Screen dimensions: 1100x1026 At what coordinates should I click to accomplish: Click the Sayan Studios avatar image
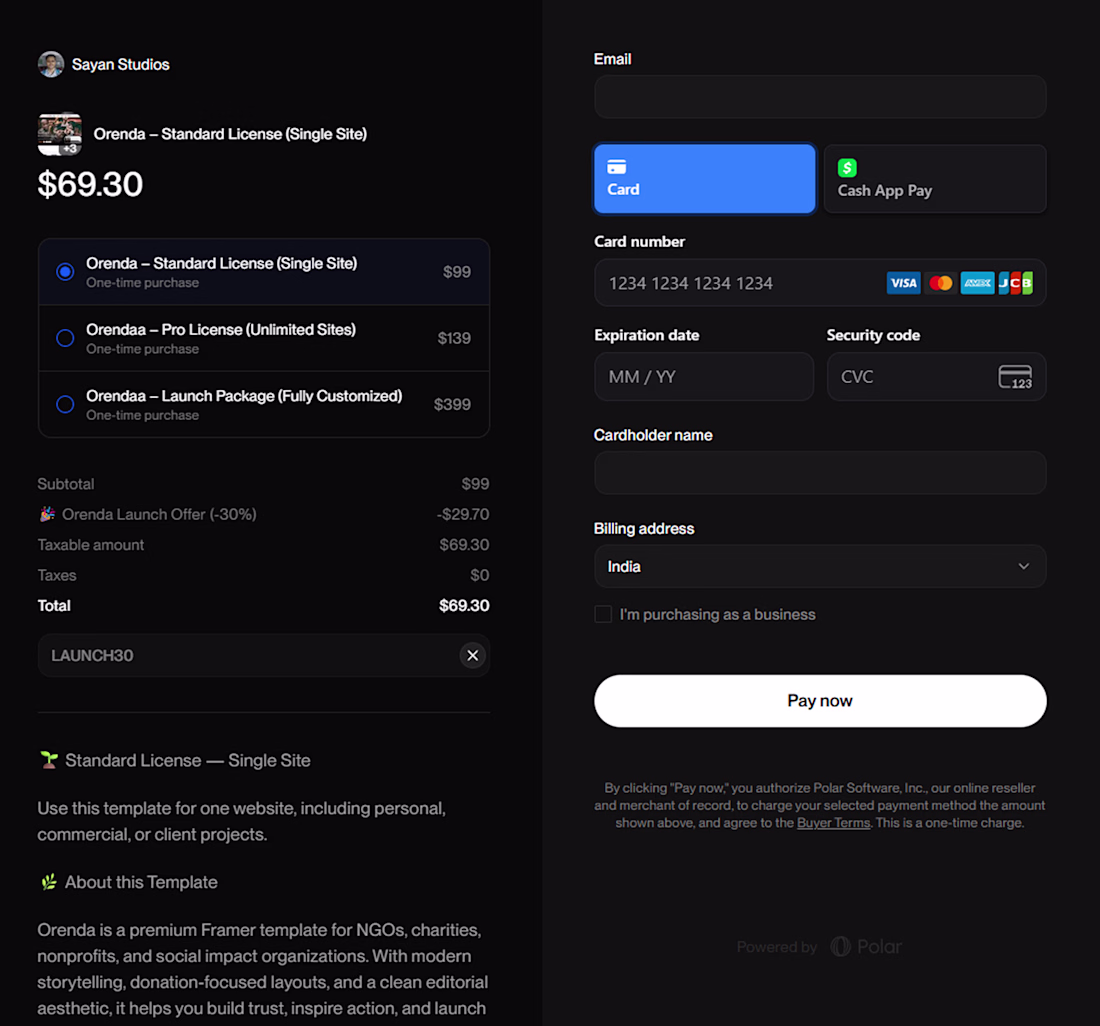point(51,65)
